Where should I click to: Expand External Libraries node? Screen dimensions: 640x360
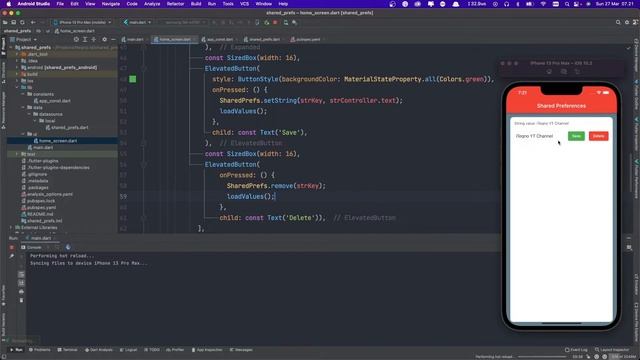tap(11, 228)
